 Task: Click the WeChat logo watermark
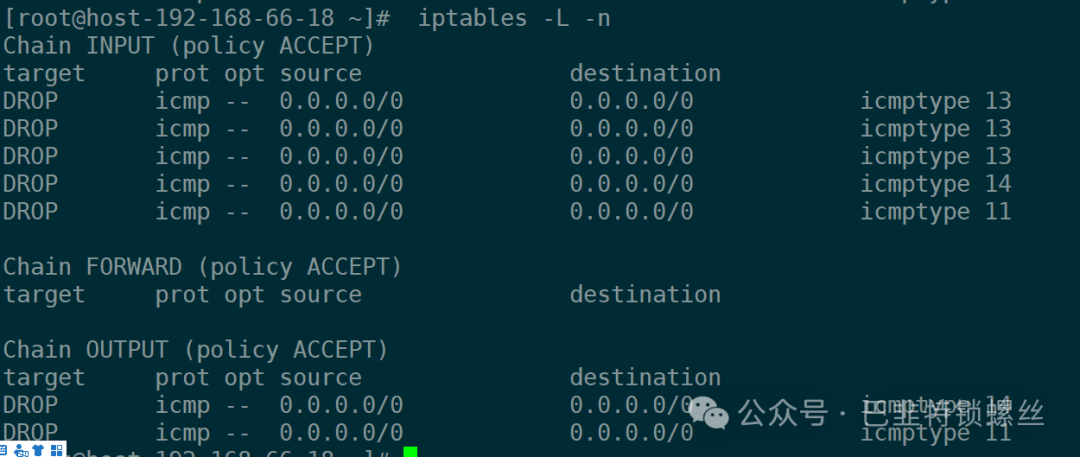(707, 412)
